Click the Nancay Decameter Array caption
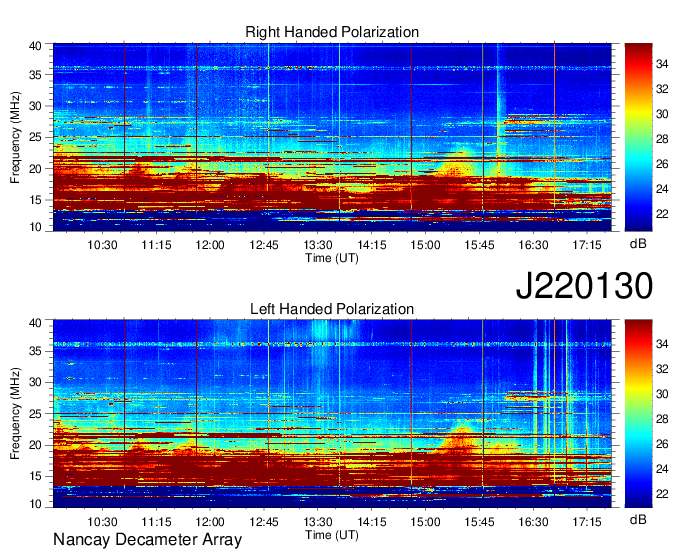Image resolution: width=680 pixels, height=552 pixels. click(x=147, y=540)
